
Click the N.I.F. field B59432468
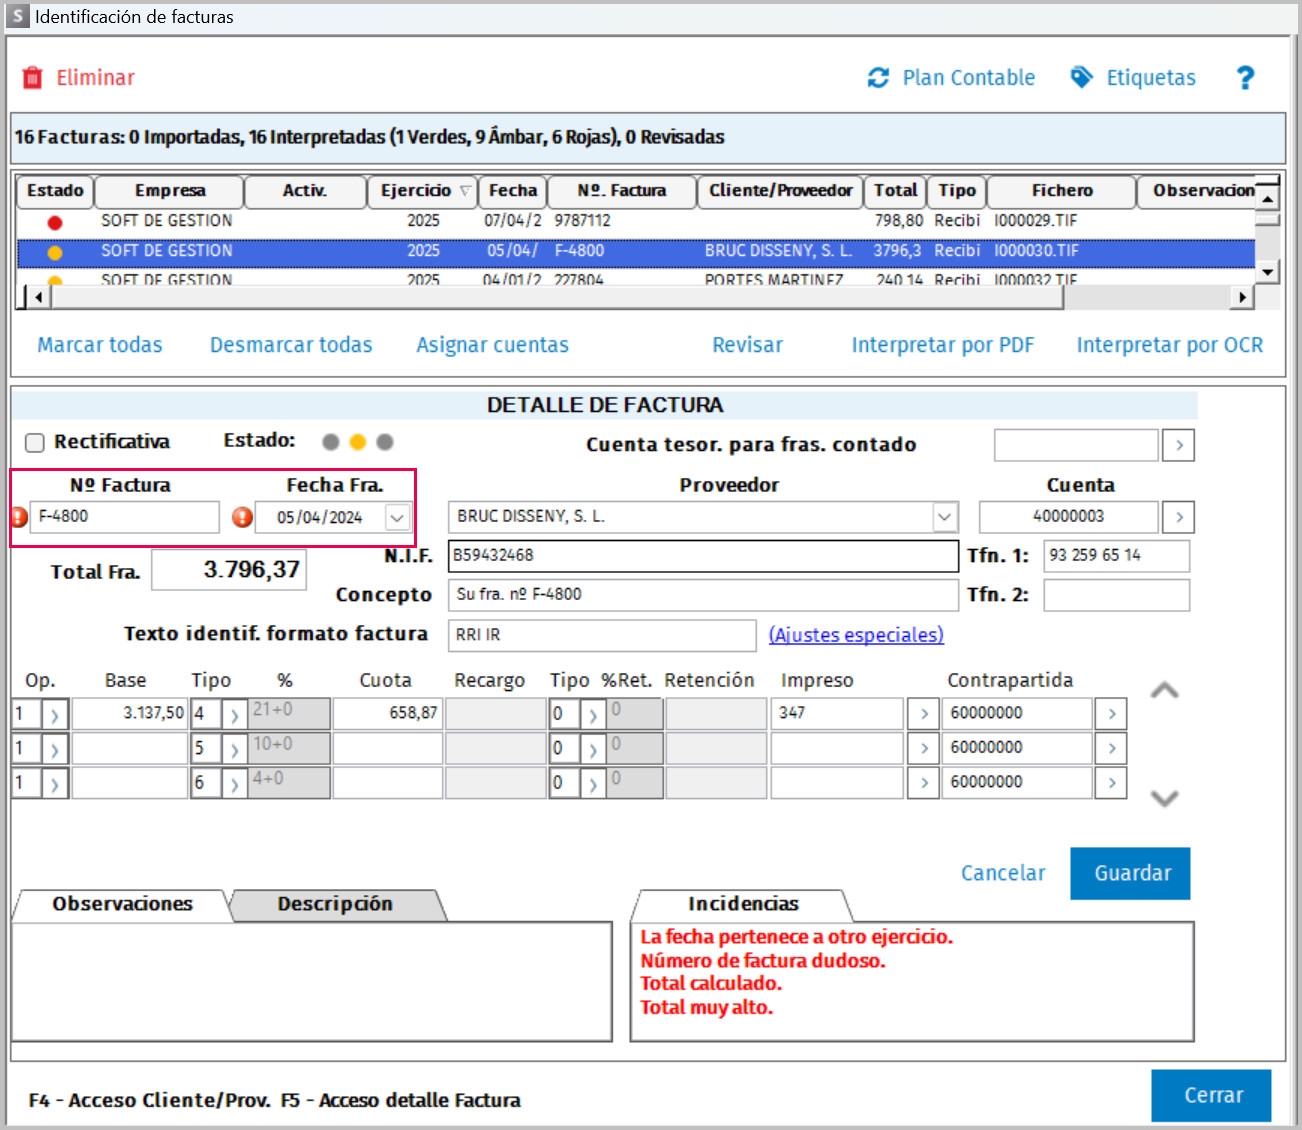pyautogui.click(x=703, y=556)
